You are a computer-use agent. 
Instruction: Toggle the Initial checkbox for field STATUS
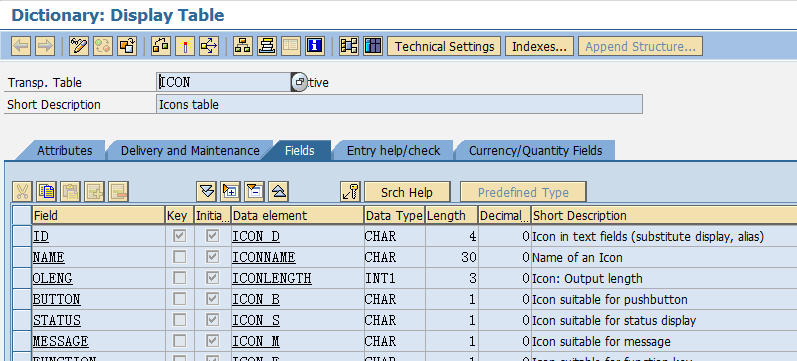click(x=212, y=320)
